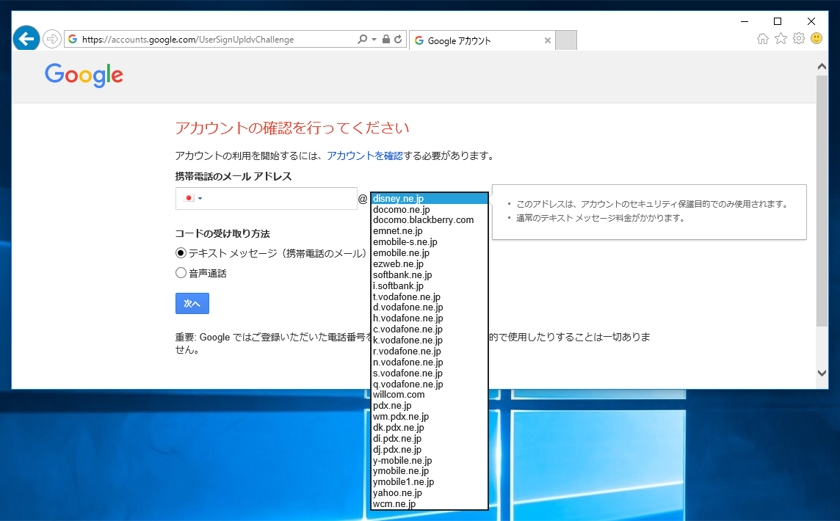The height and width of the screenshot is (521, 840).
Task: Pick k.vodafone.ne.jp from the list
Action: [x=429, y=340]
